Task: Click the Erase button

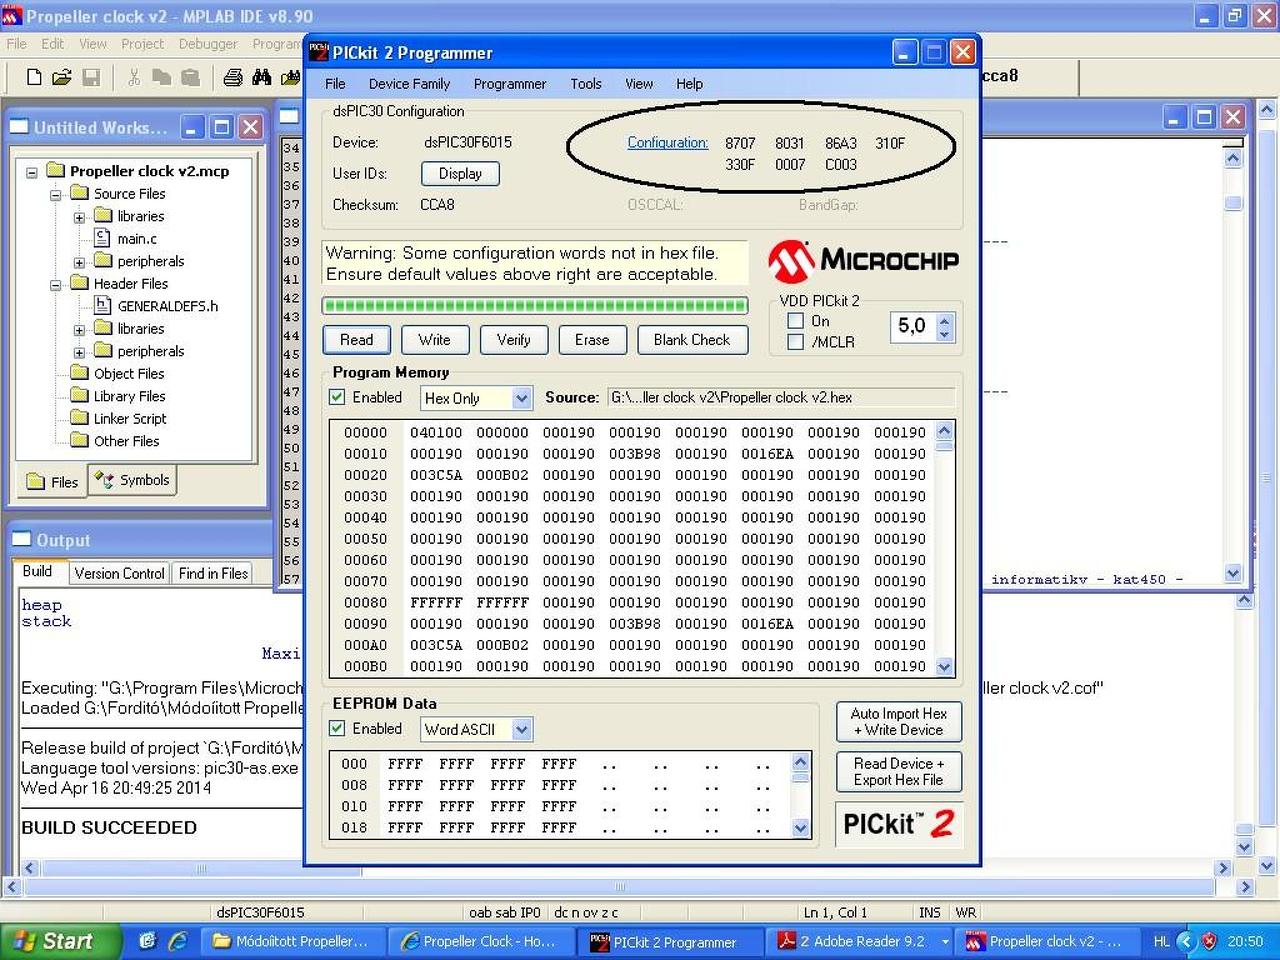Action: coord(592,340)
